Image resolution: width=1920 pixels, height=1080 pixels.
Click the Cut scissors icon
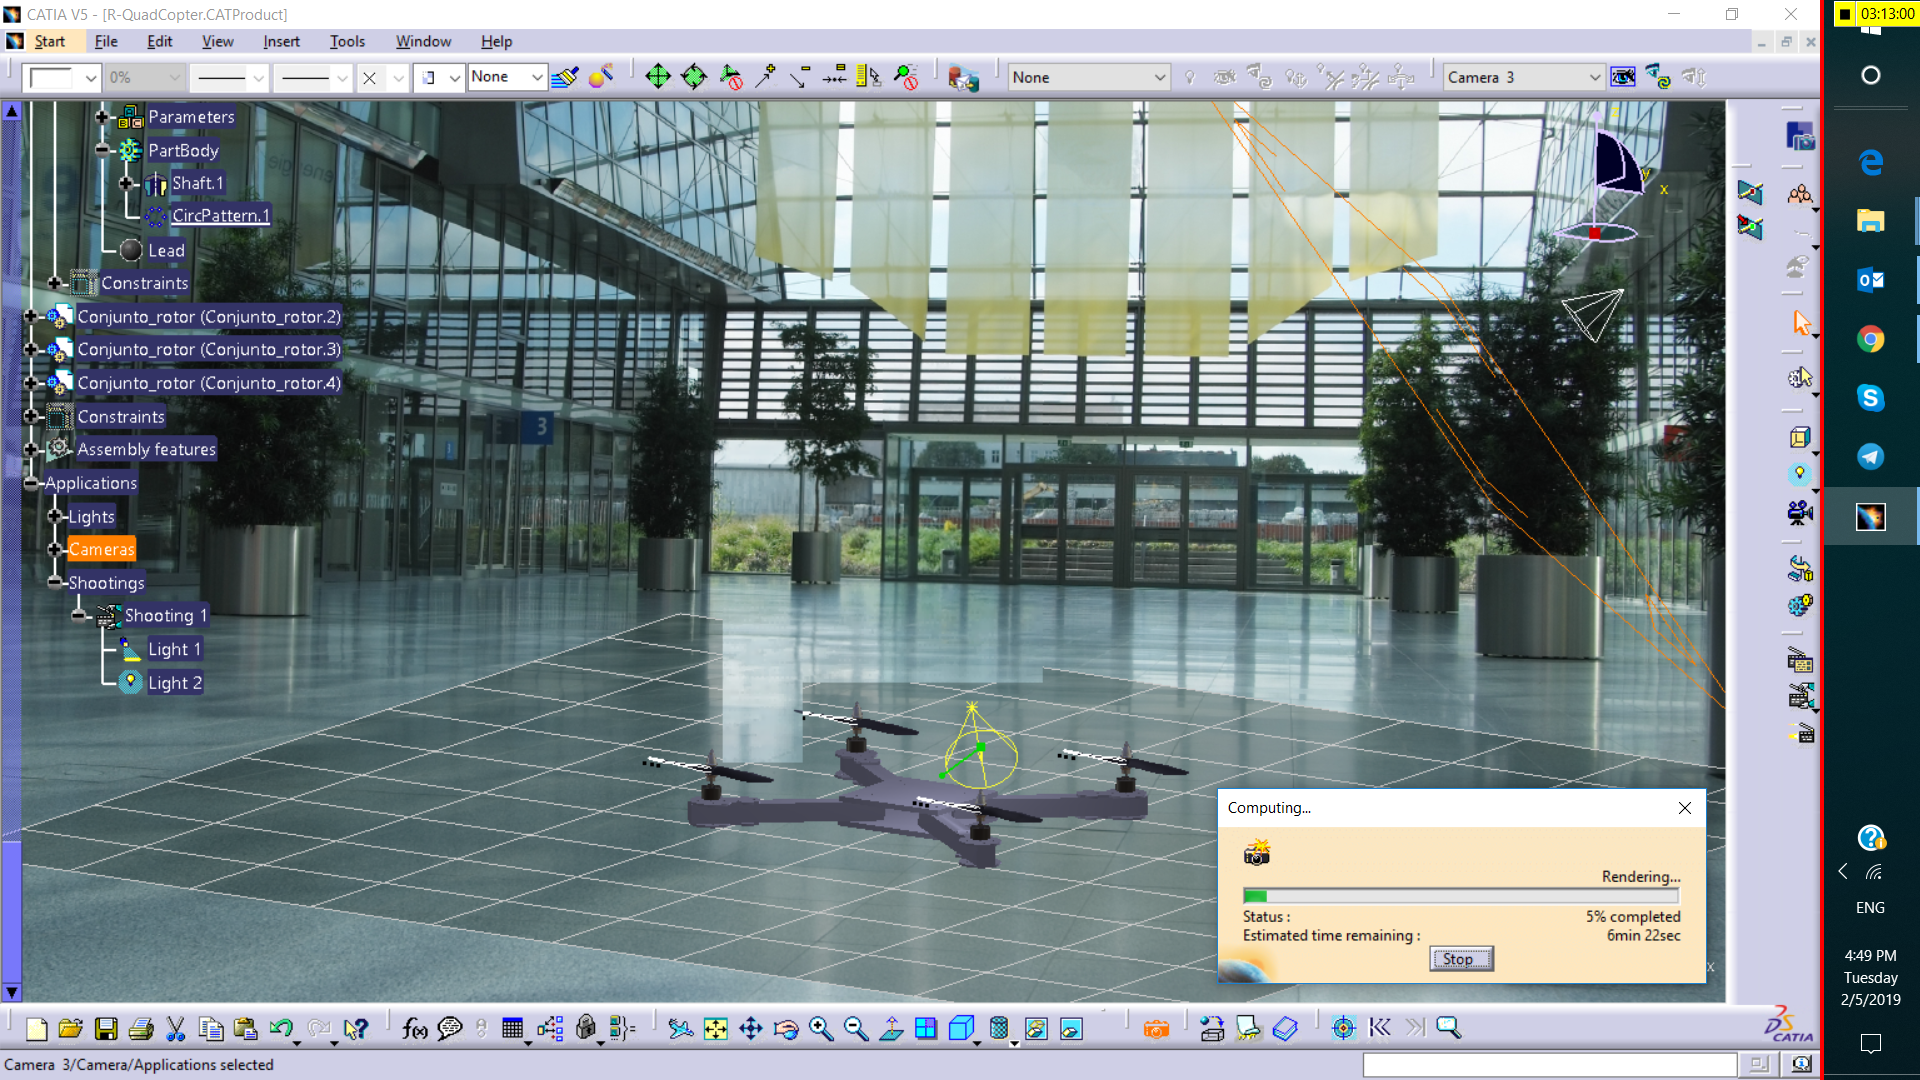pyautogui.click(x=176, y=1029)
